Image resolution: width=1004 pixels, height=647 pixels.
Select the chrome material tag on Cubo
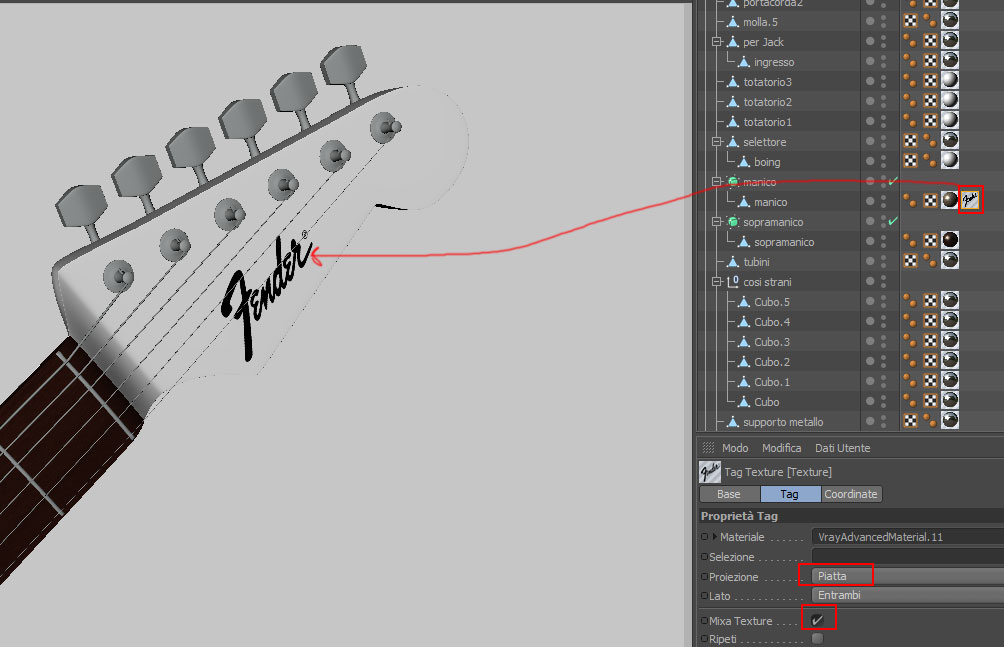pos(950,400)
